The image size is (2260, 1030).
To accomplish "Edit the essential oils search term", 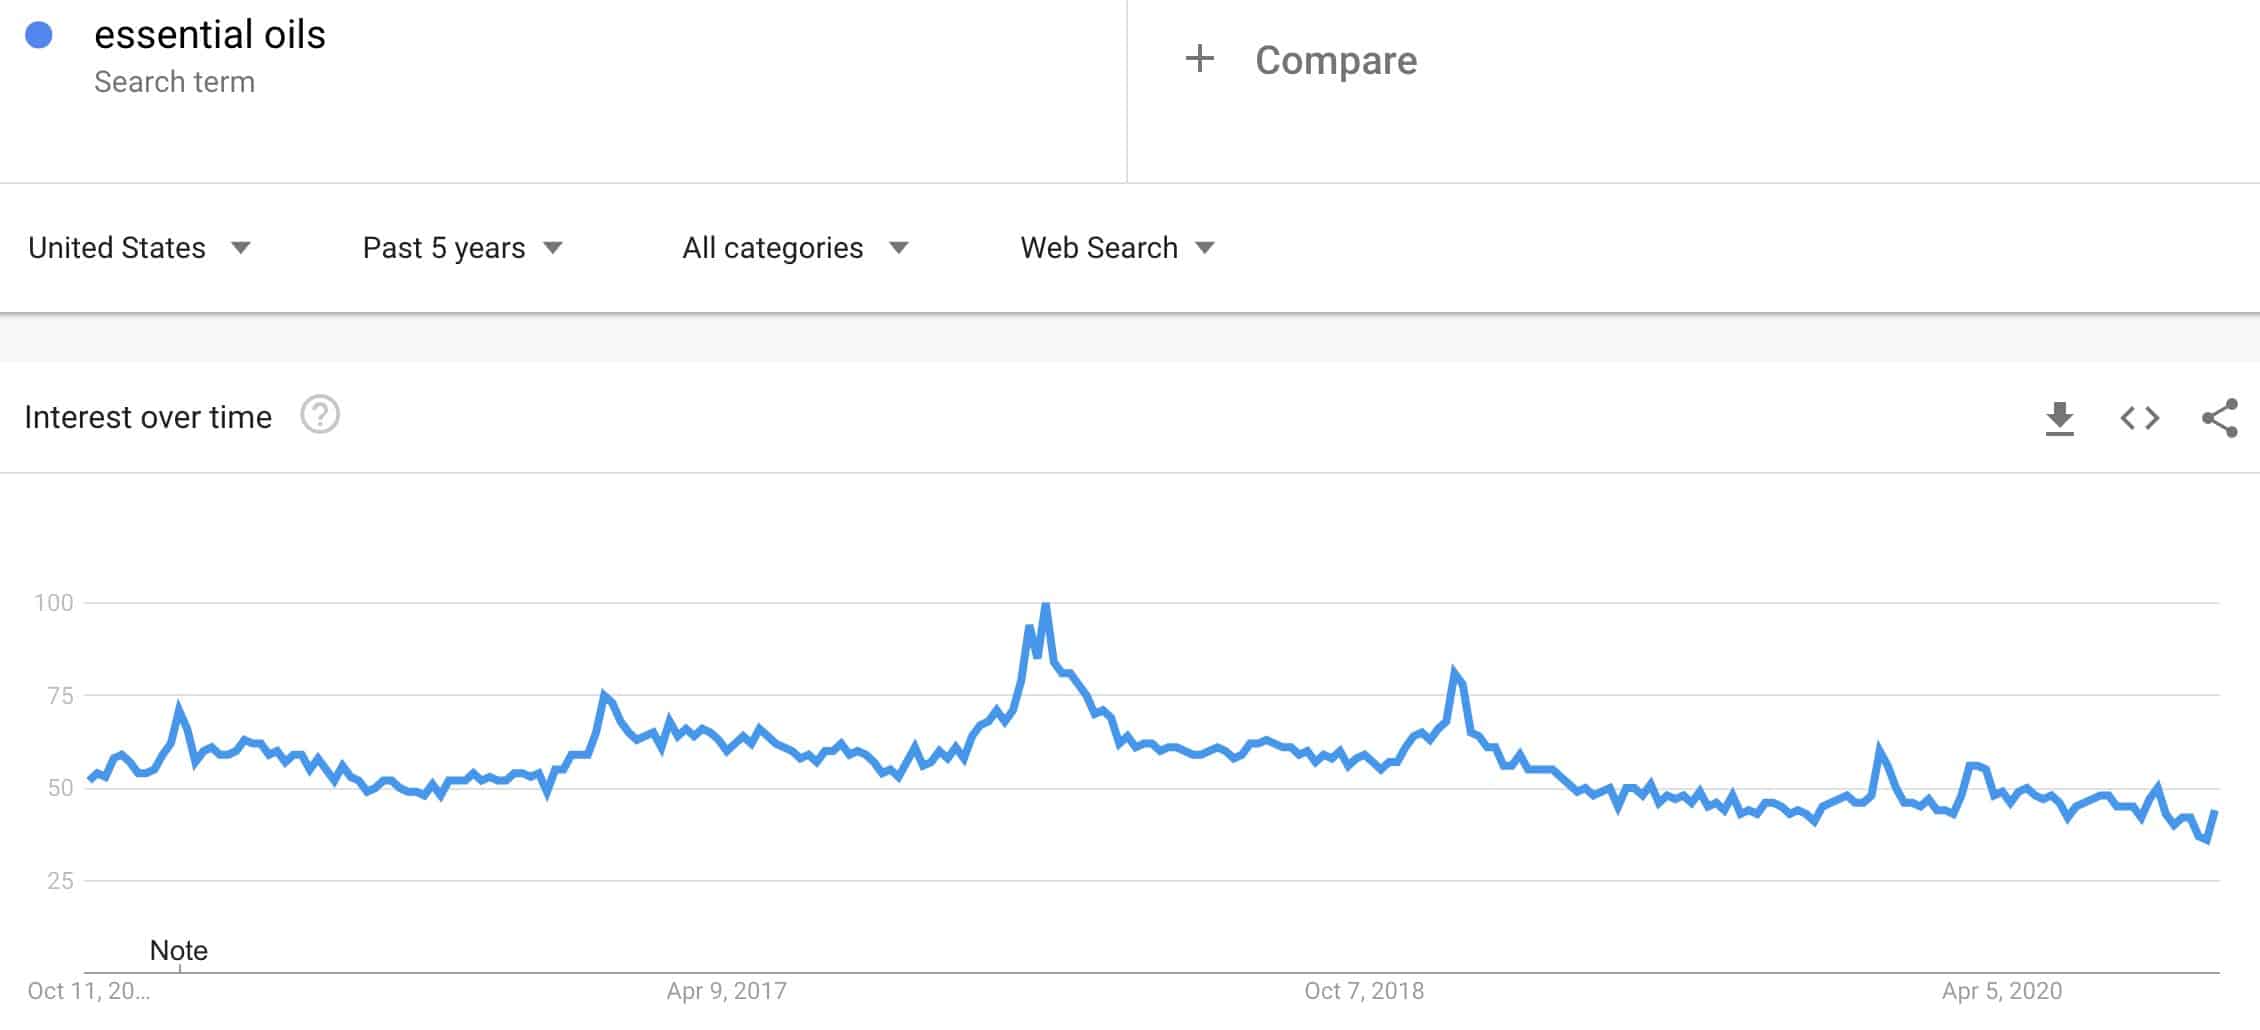I will pos(210,35).
